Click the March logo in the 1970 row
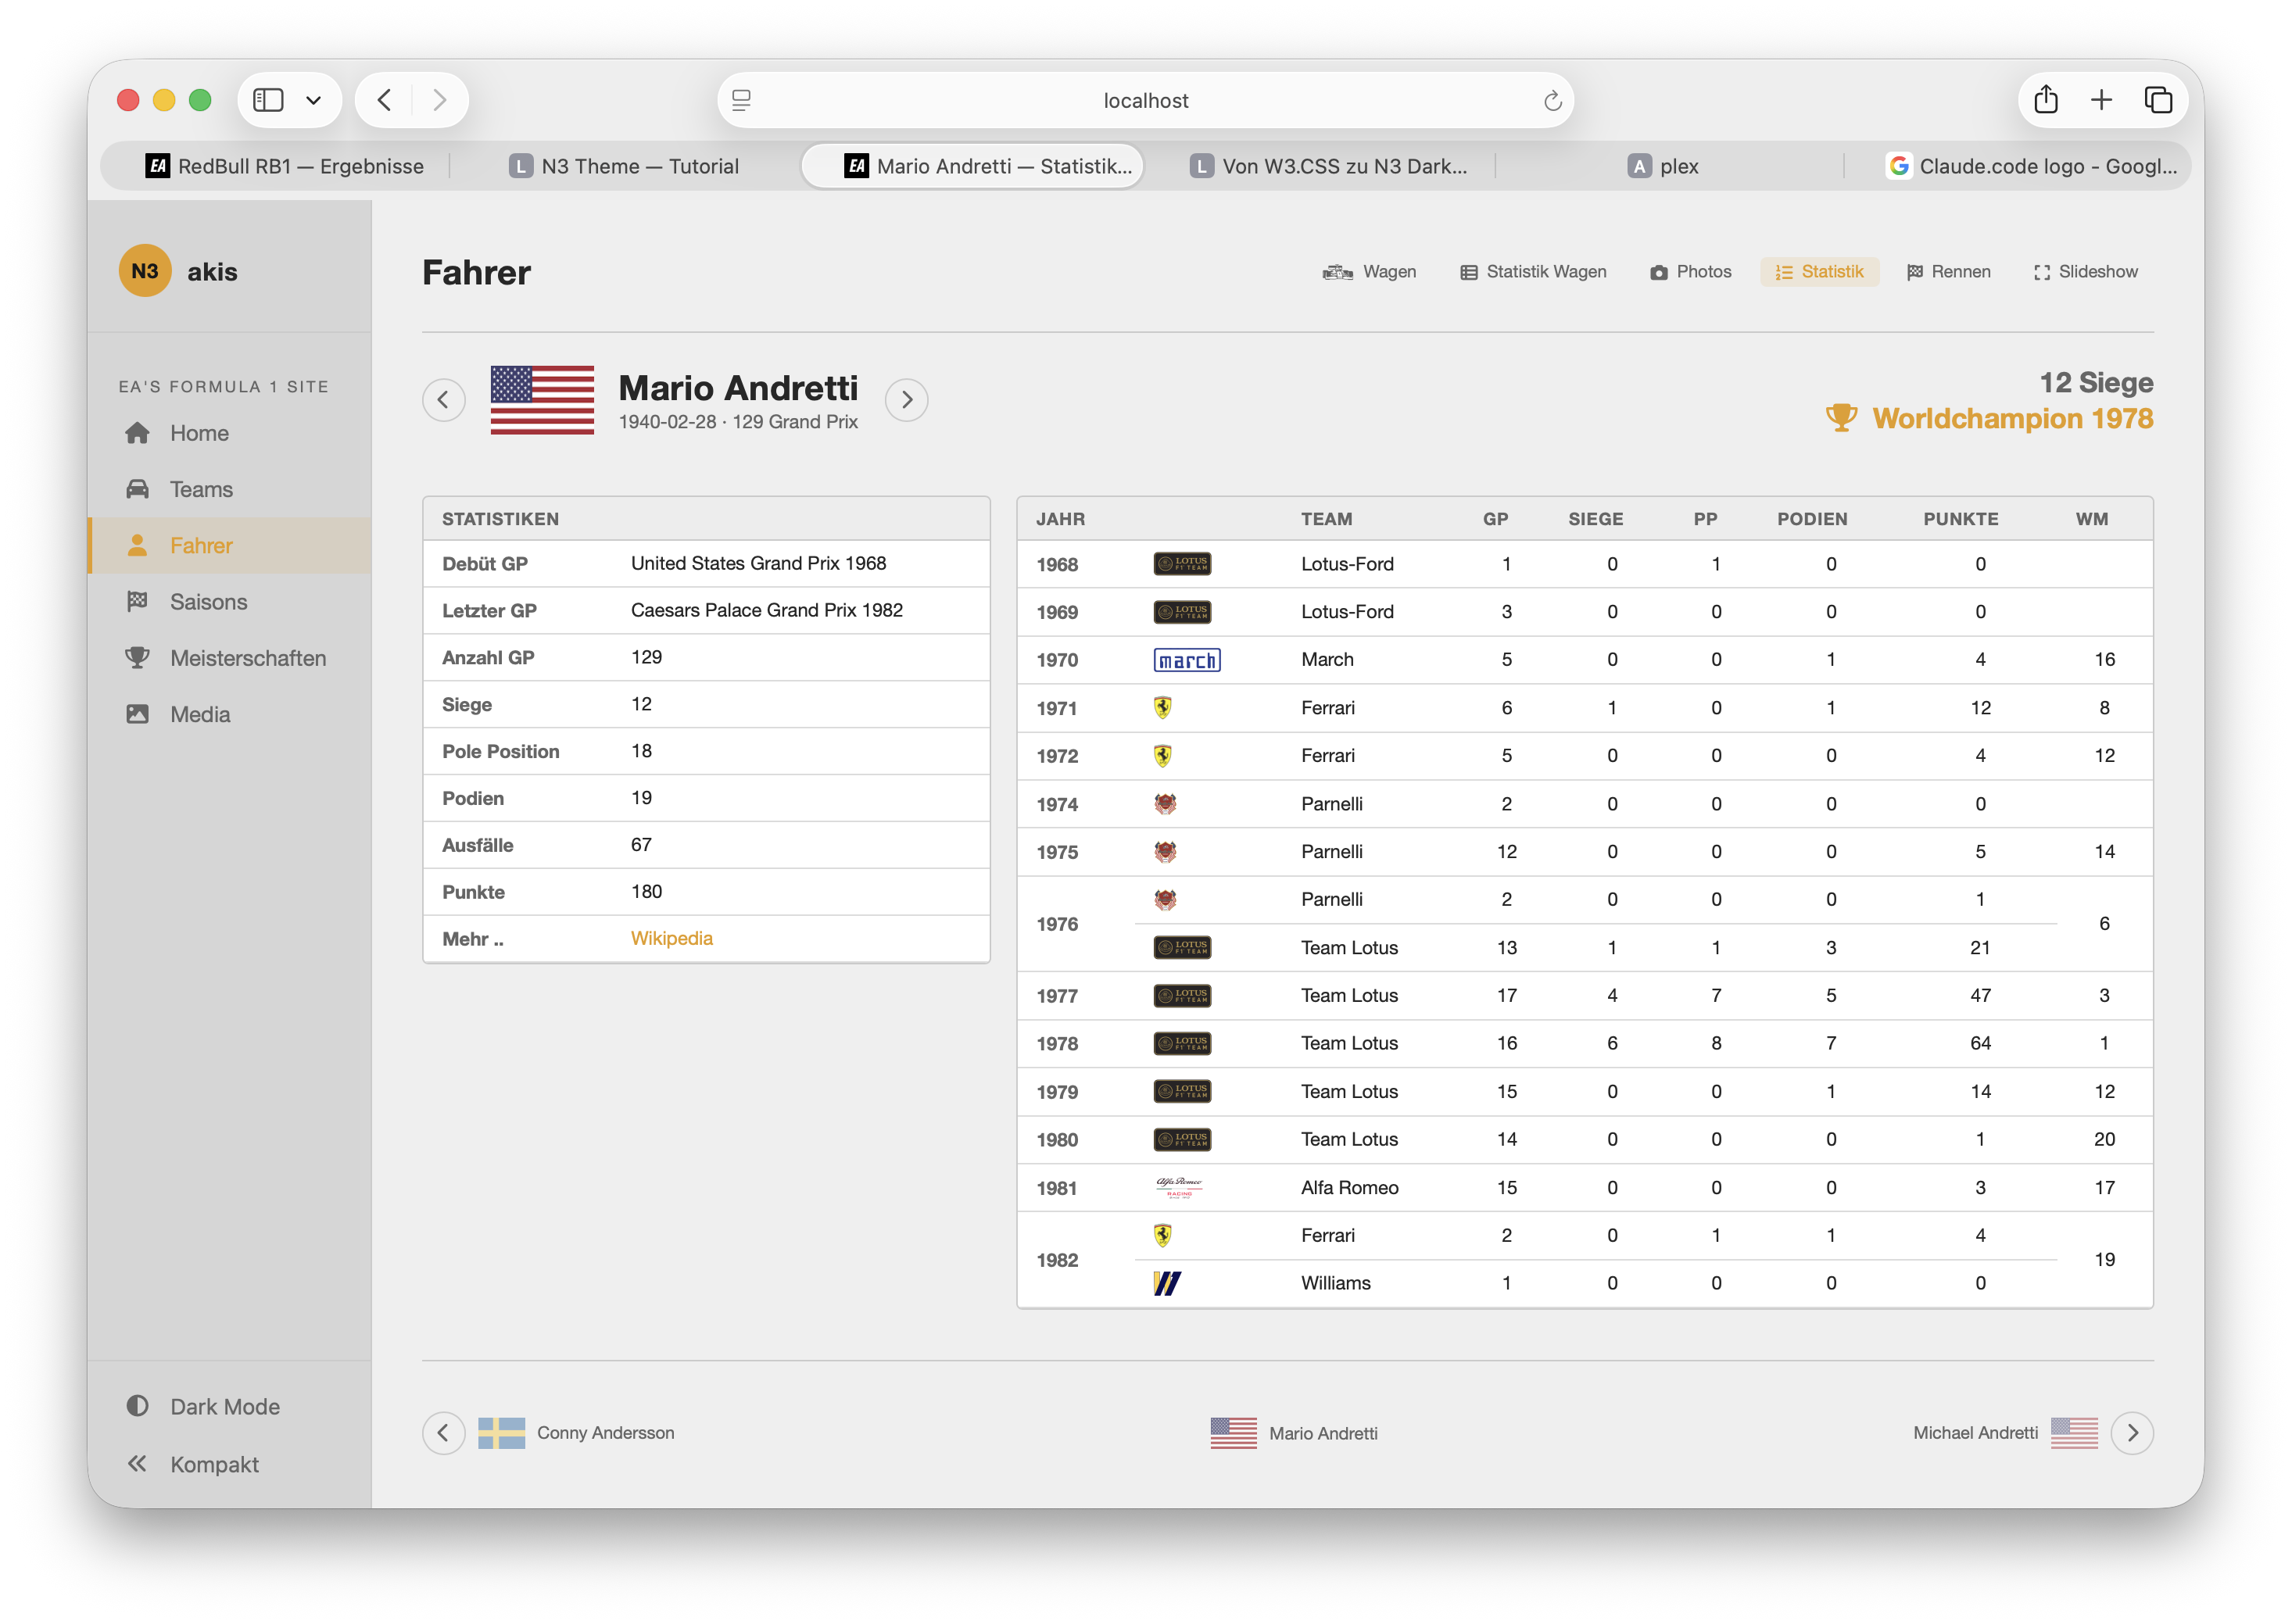The width and height of the screenshot is (2292, 1624). tap(1187, 660)
